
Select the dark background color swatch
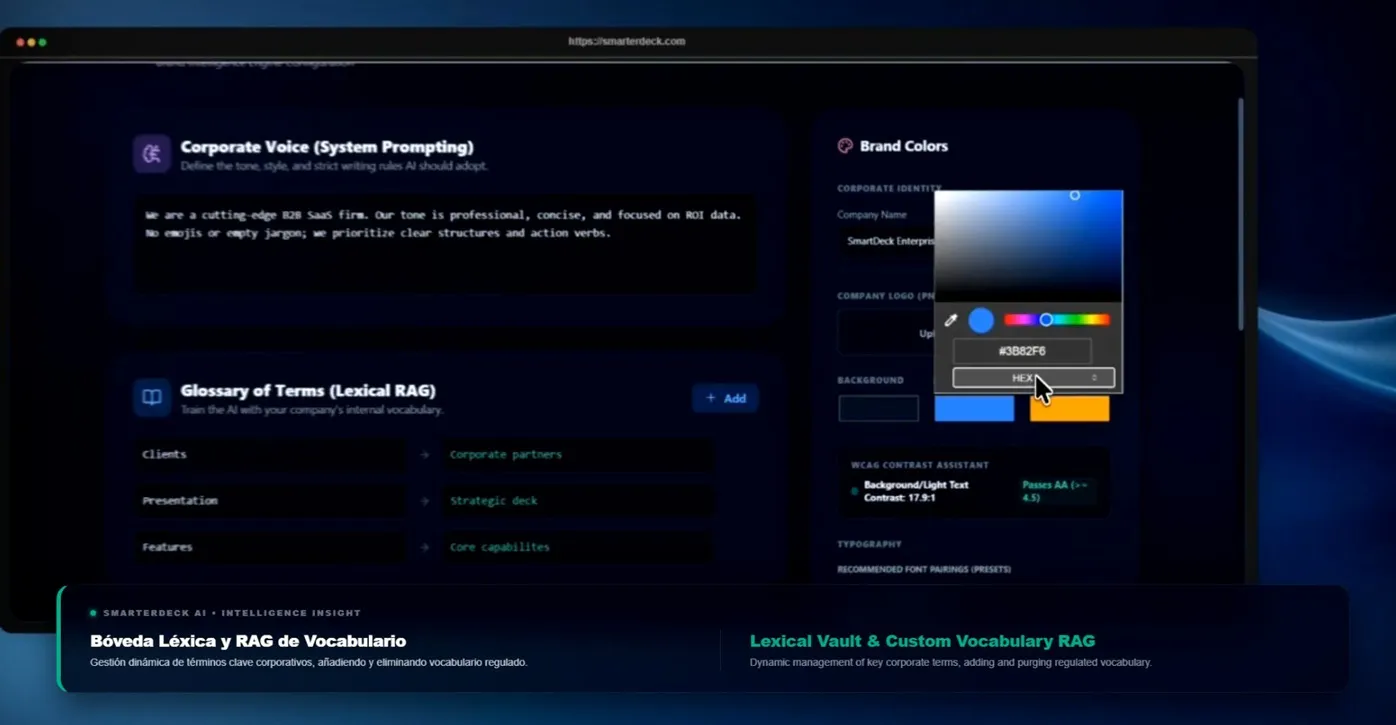(x=878, y=408)
